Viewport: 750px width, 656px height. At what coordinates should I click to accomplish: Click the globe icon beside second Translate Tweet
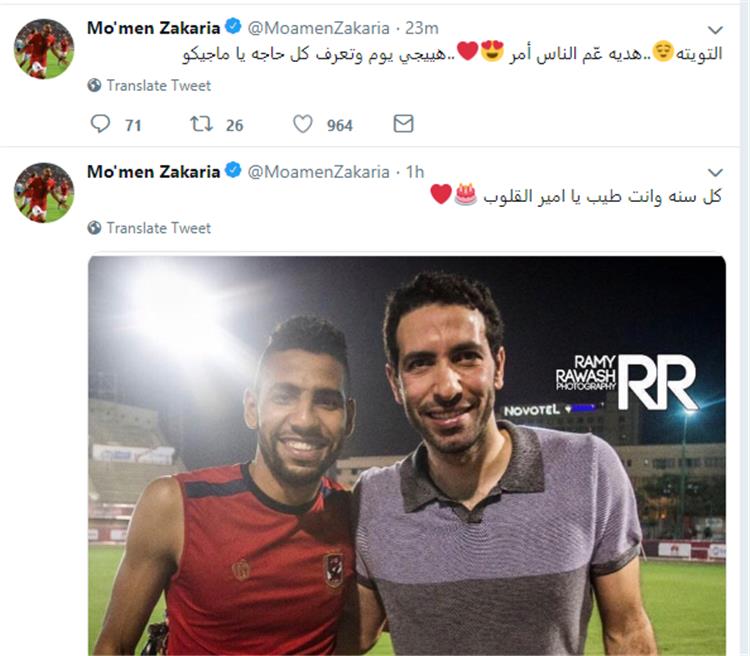coord(94,228)
